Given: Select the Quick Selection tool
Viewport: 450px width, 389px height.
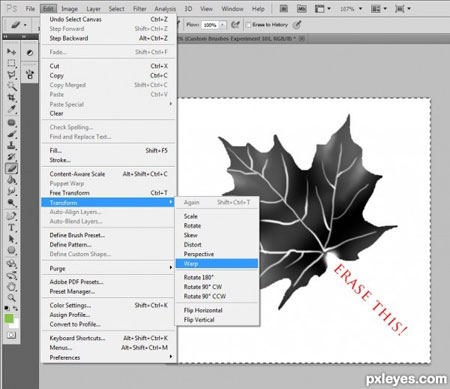Looking at the screenshot, I should [x=11, y=86].
